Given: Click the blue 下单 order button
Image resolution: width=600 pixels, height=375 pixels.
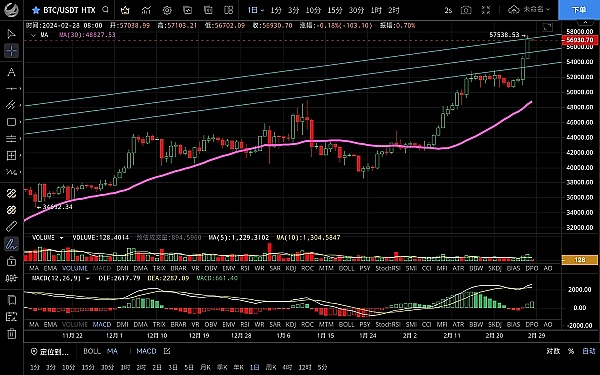Looking at the screenshot, I should click(579, 10).
